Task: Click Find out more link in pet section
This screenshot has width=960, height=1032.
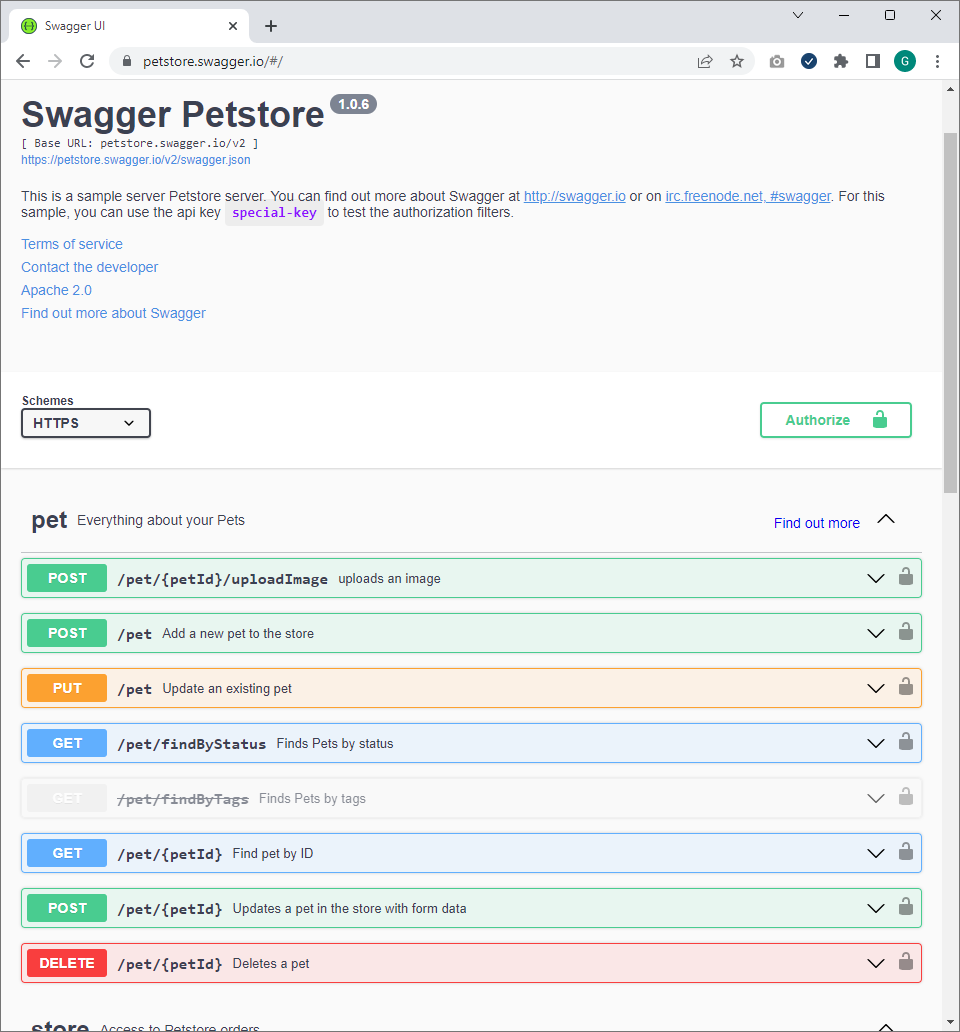Action: coord(817,523)
